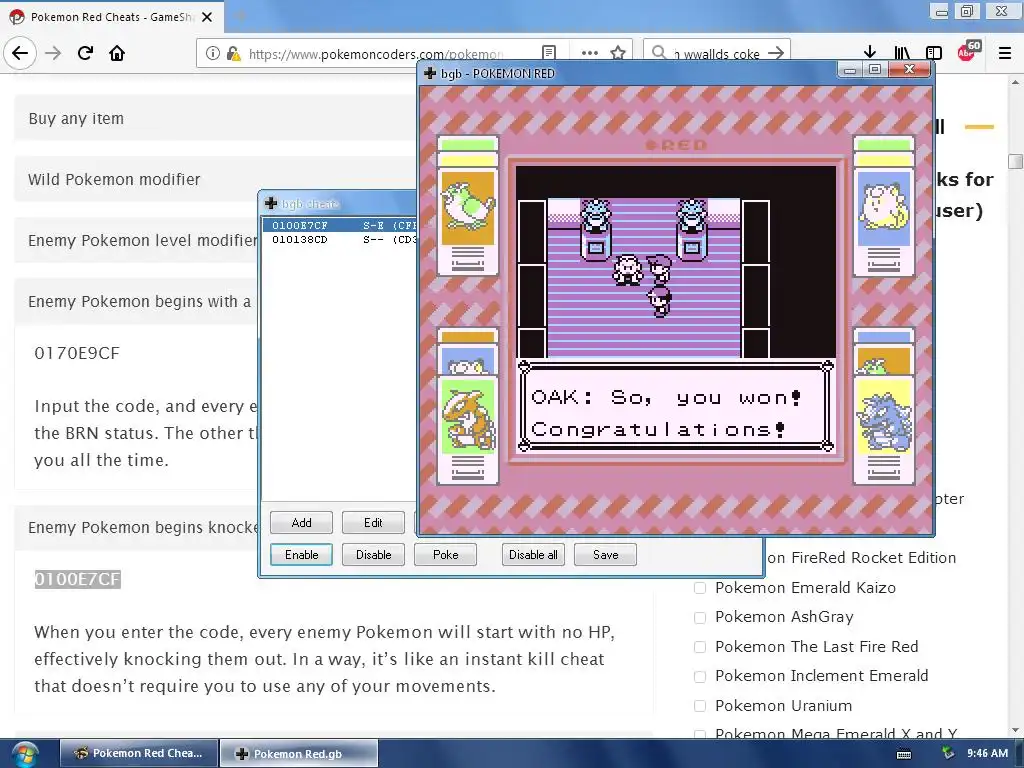This screenshot has height=768, width=1024.
Task: Click scrollbar up arrow of the page
Action: pos(1015,83)
